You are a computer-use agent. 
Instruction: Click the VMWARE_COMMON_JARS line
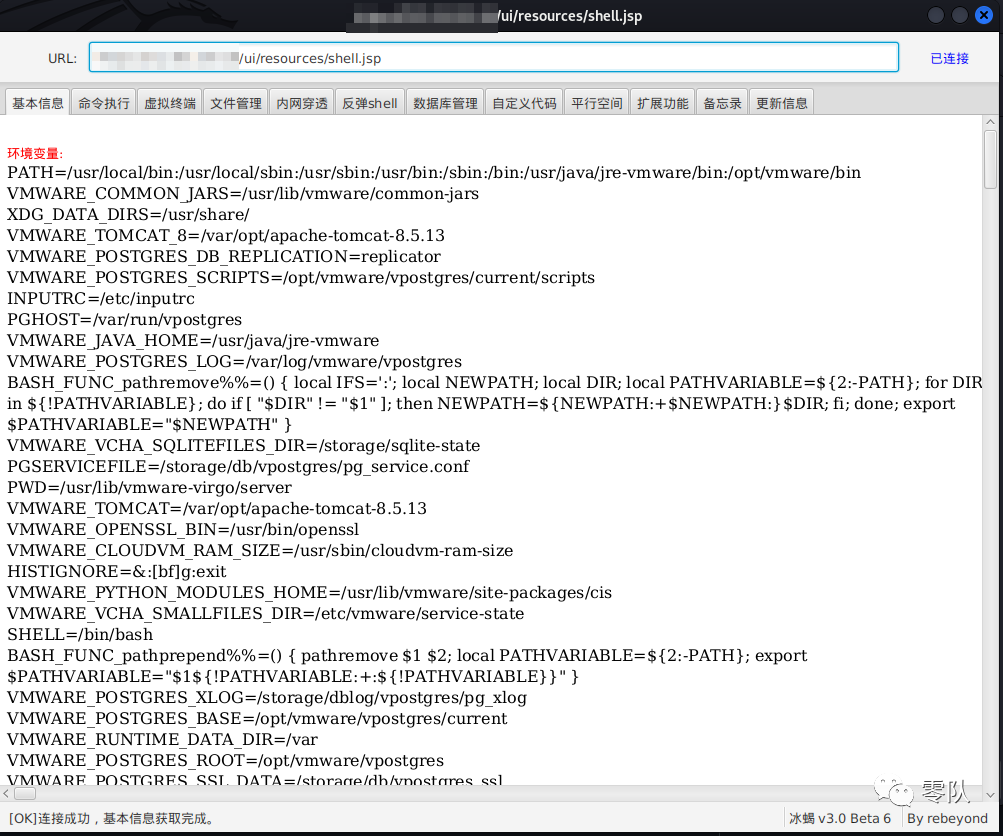click(242, 194)
